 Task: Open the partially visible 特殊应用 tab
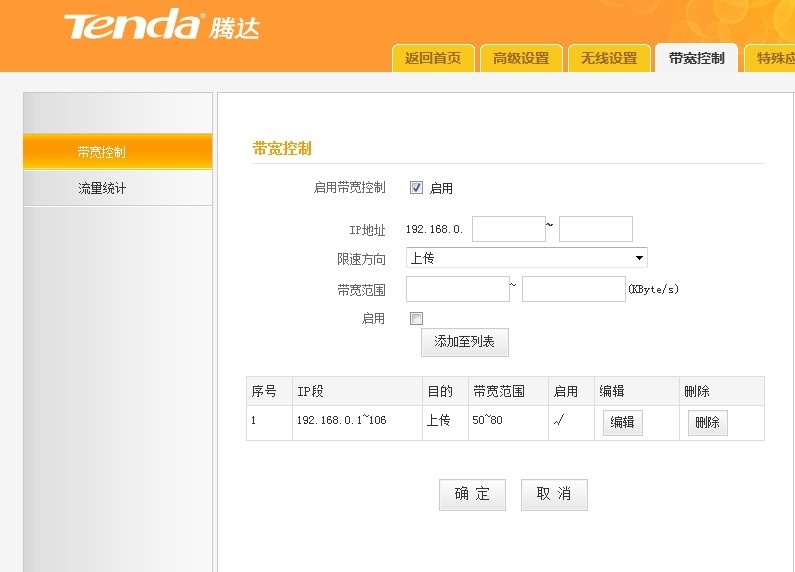[771, 58]
